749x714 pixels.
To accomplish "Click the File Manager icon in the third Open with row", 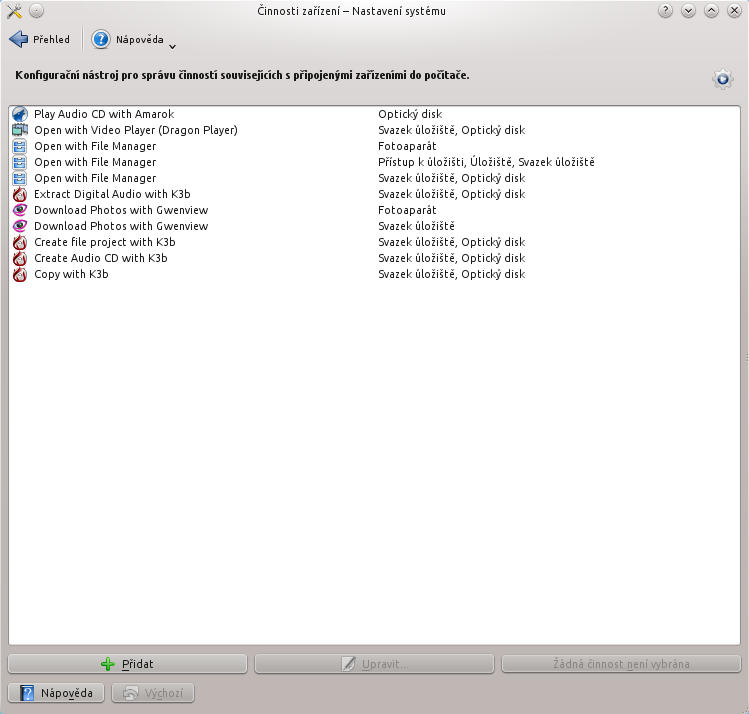I will (x=20, y=178).
